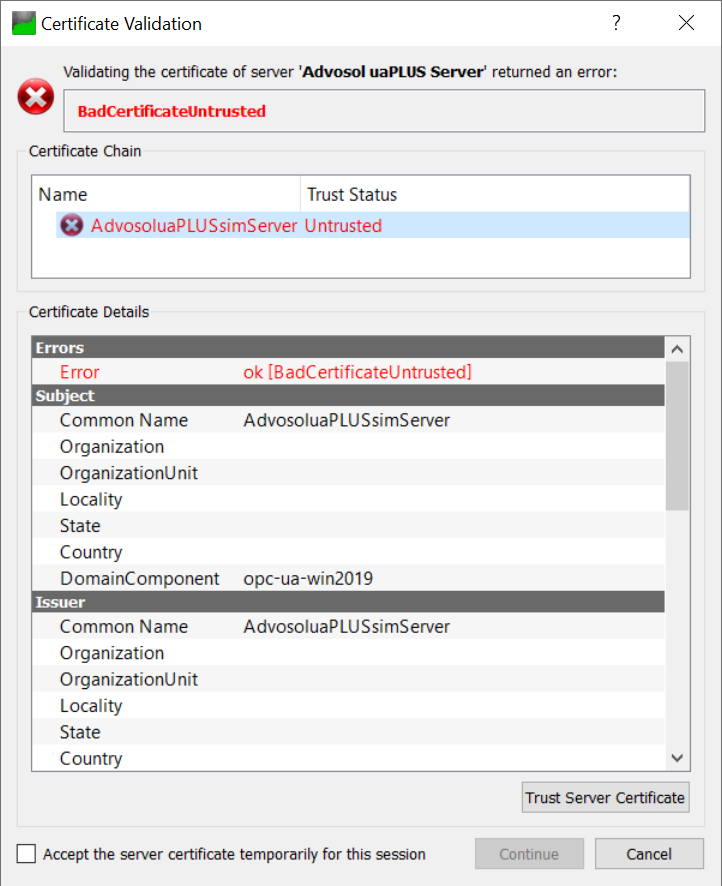
Task: Select the Issuer State row
Action: click(x=348, y=732)
